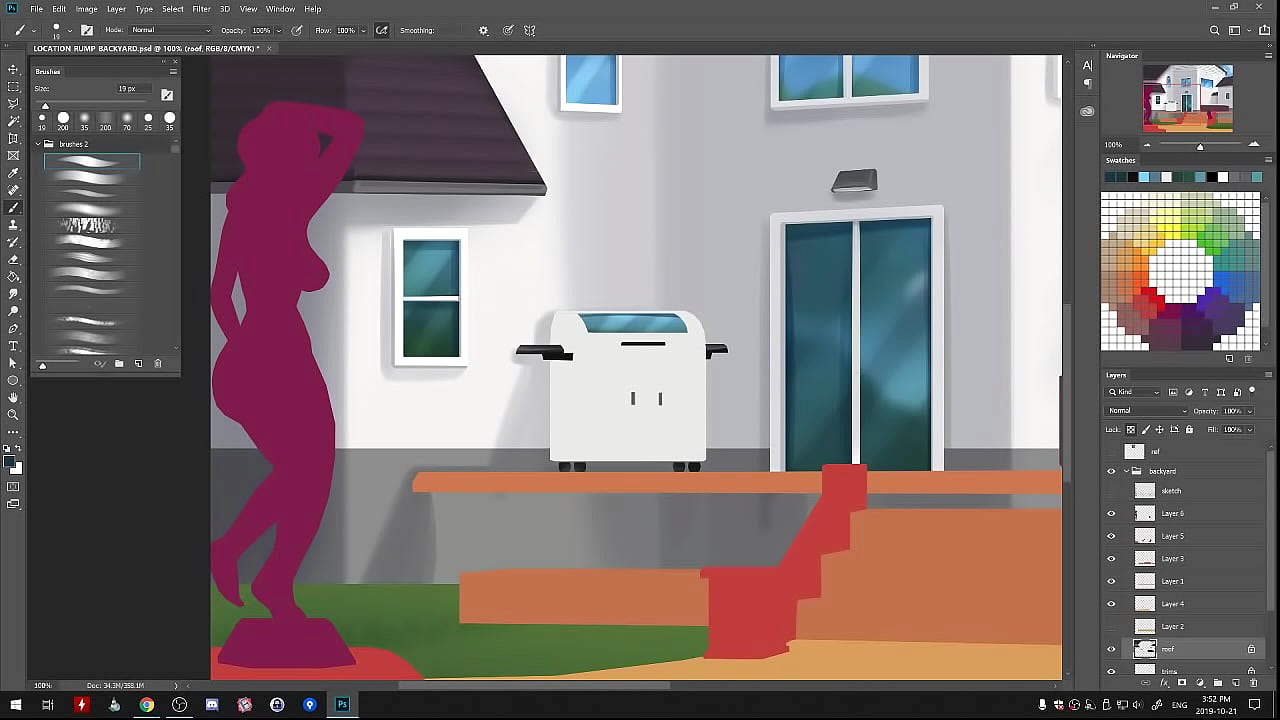Open the layer blend mode dropdown
The width and height of the screenshot is (1280, 720).
pyautogui.click(x=1146, y=411)
